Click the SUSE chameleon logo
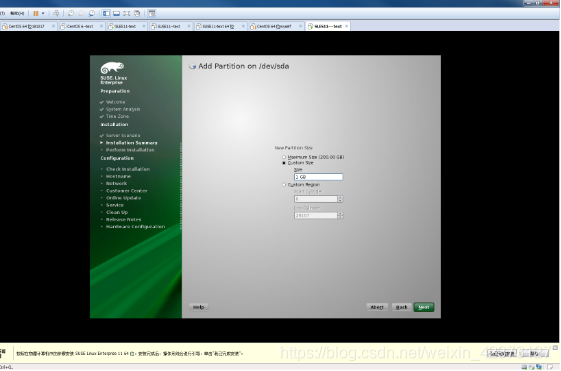The image size is (561, 371). (112, 68)
